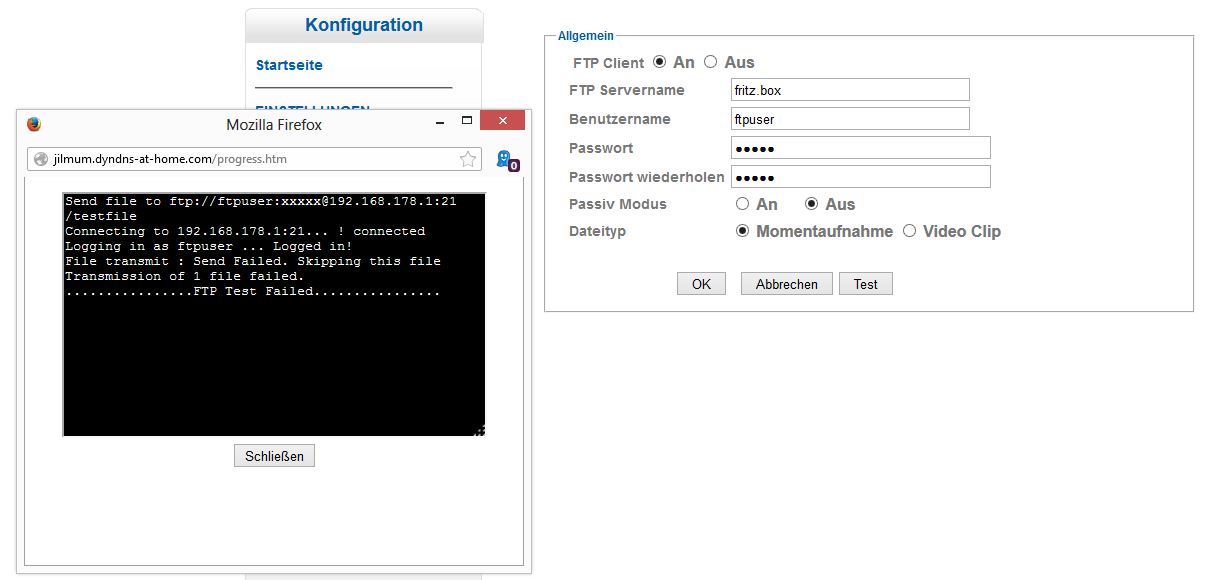The height and width of the screenshot is (580, 1226).
Task: Click the Firefox logo in popup title bar
Action: [34, 125]
